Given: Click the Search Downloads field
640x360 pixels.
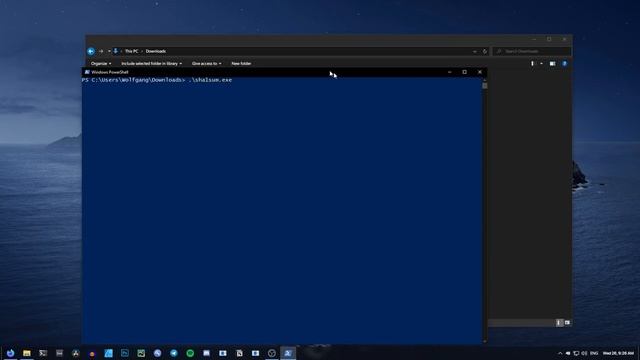Looking at the screenshot, I should 532,51.
